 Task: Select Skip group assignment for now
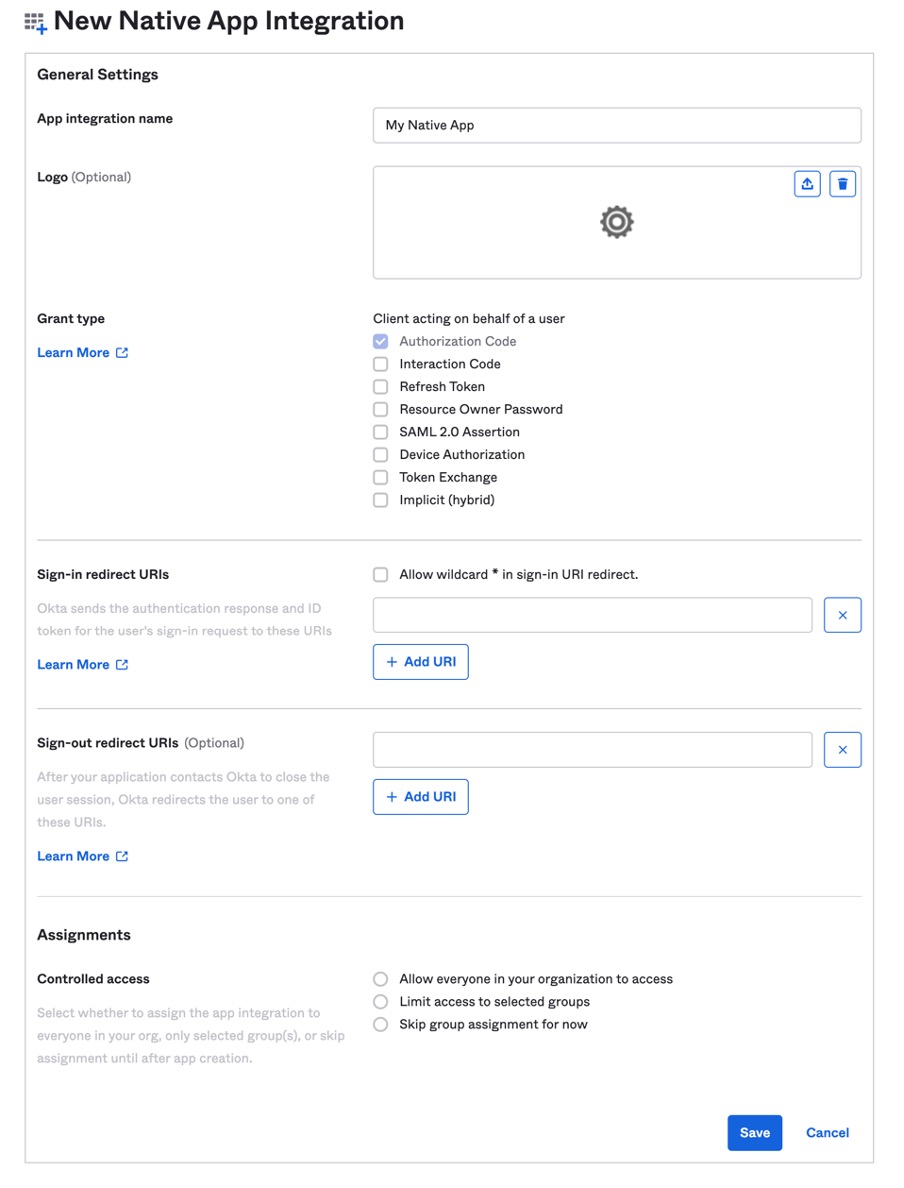(381, 1025)
